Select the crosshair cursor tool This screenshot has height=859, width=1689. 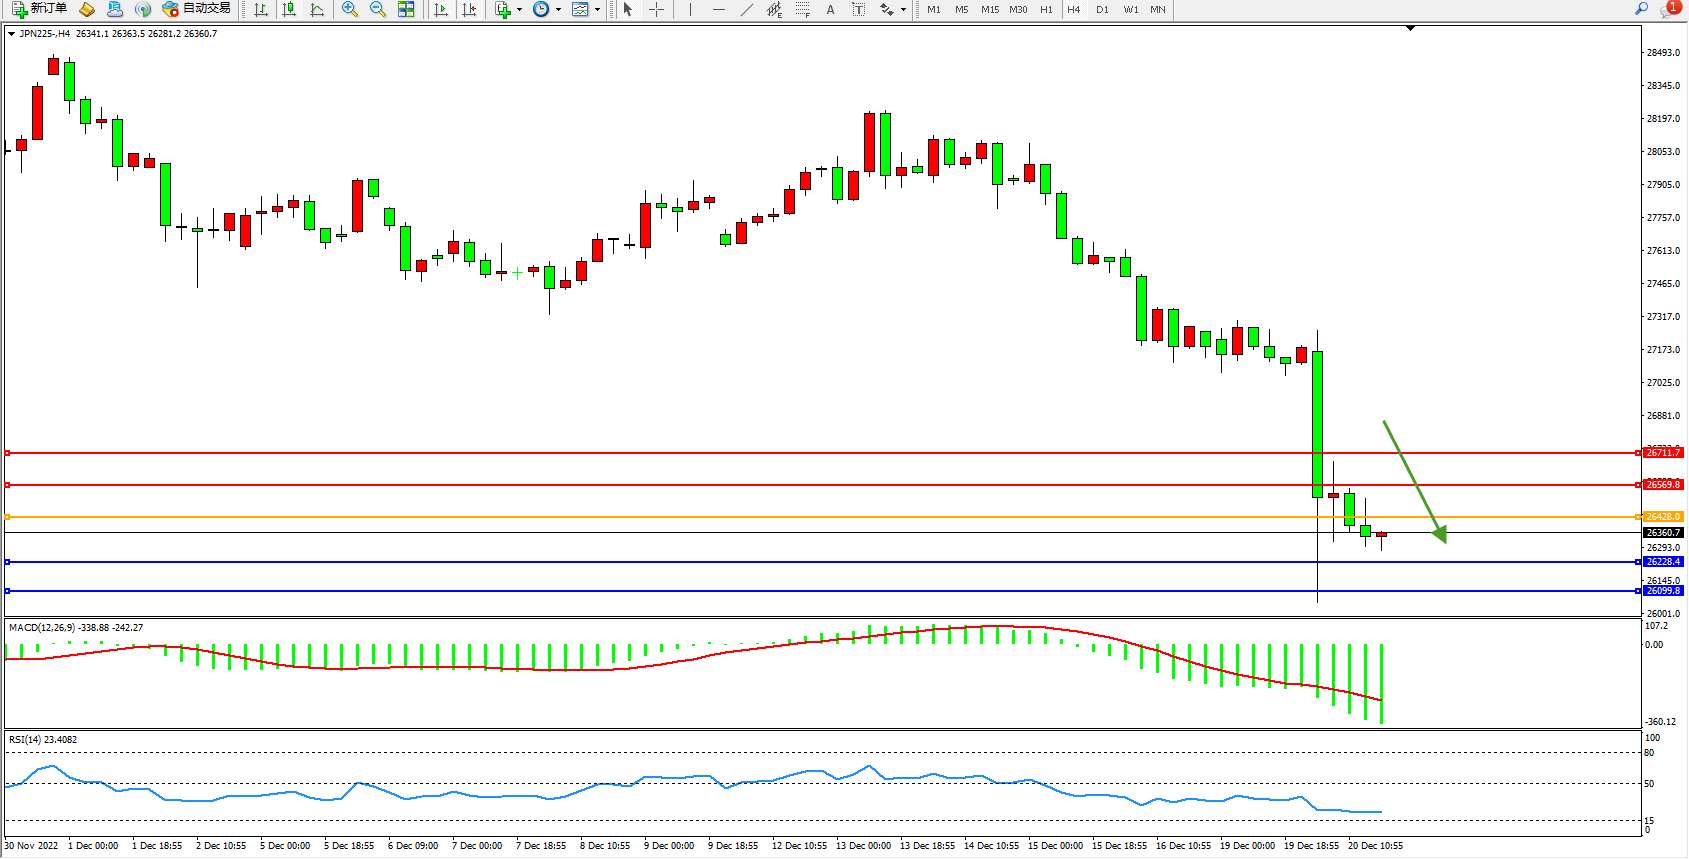click(x=656, y=9)
